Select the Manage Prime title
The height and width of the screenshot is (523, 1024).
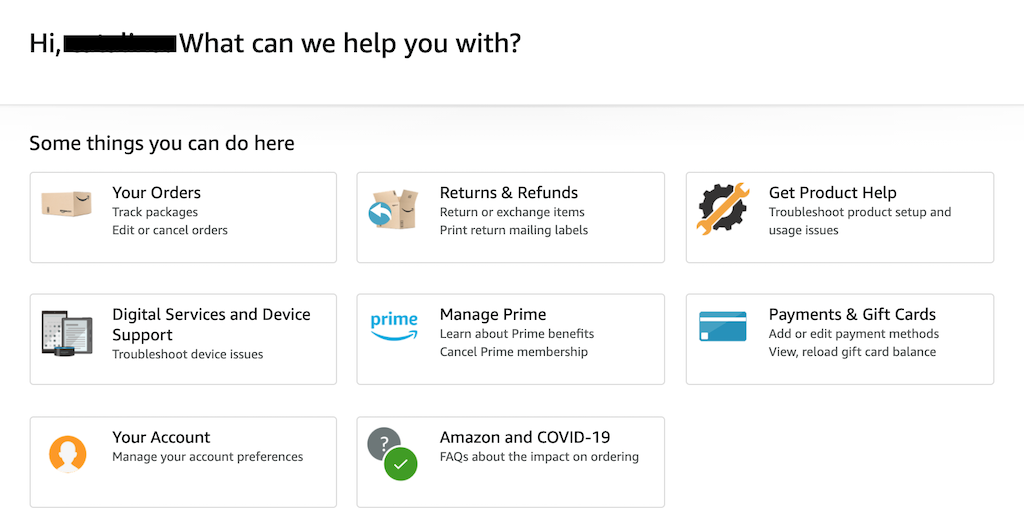pos(493,314)
